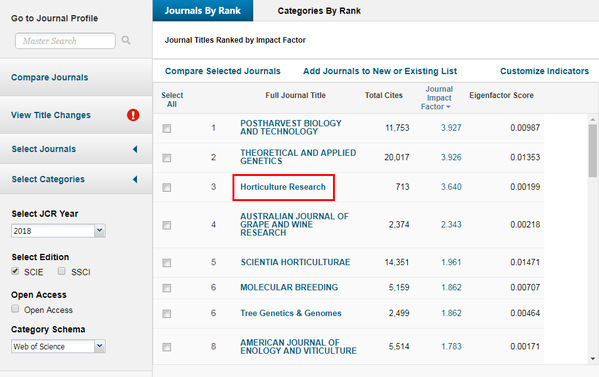Click the scrollbar down arrow
Viewport: 599px width, 377px height.
(x=593, y=358)
